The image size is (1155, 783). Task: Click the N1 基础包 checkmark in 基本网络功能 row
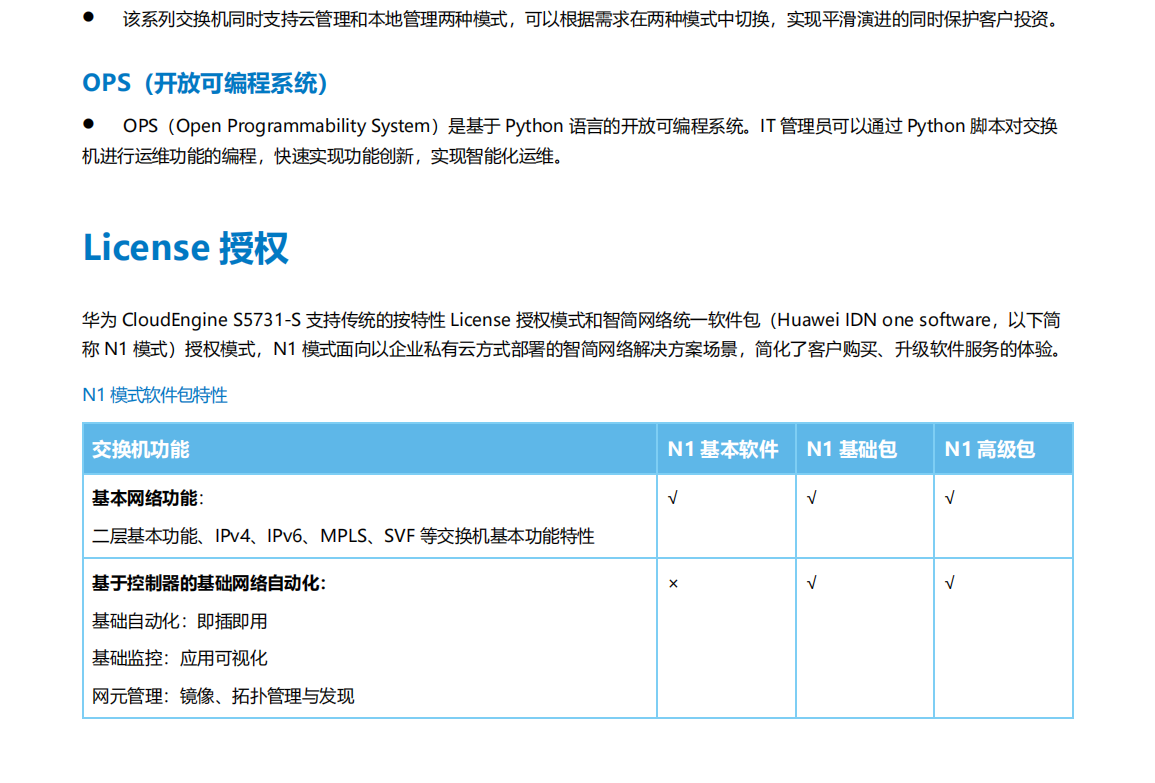811,498
